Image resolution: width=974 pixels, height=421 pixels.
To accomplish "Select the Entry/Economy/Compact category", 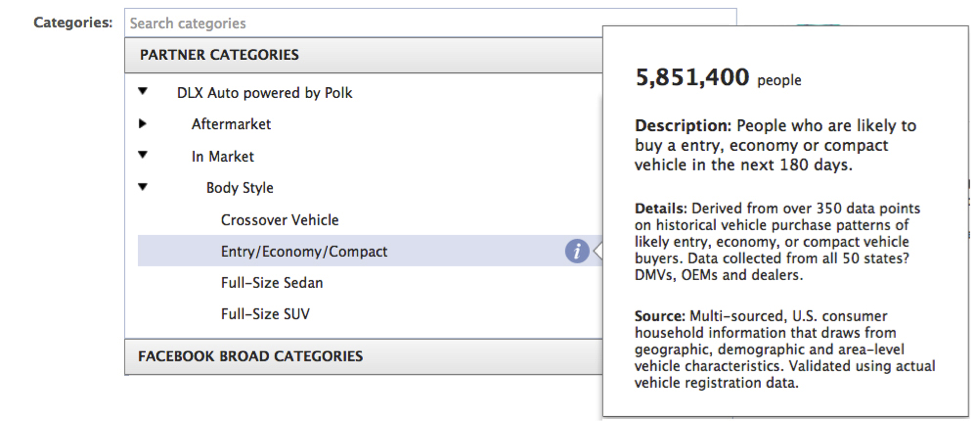I will tap(304, 251).
